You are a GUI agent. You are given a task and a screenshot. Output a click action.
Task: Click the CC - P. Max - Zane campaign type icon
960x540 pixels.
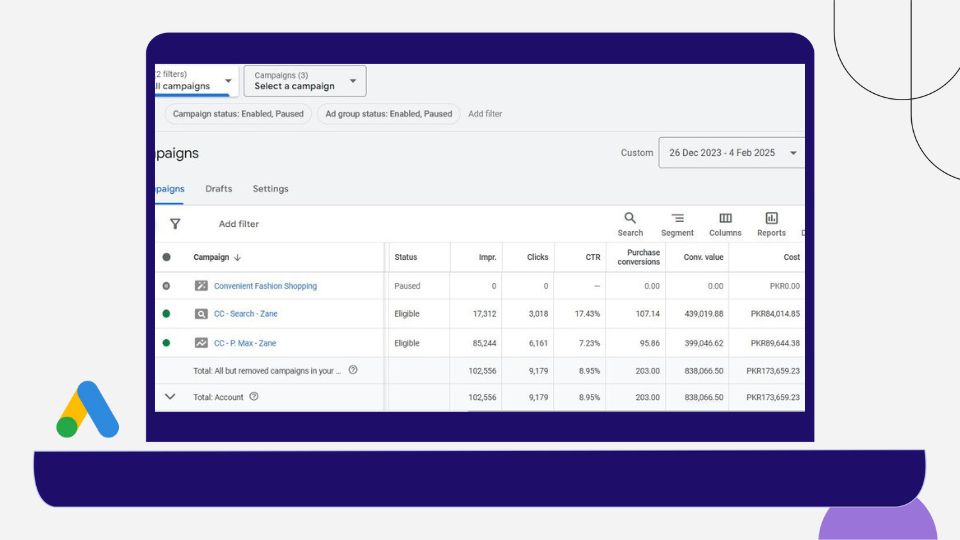pyautogui.click(x=201, y=343)
